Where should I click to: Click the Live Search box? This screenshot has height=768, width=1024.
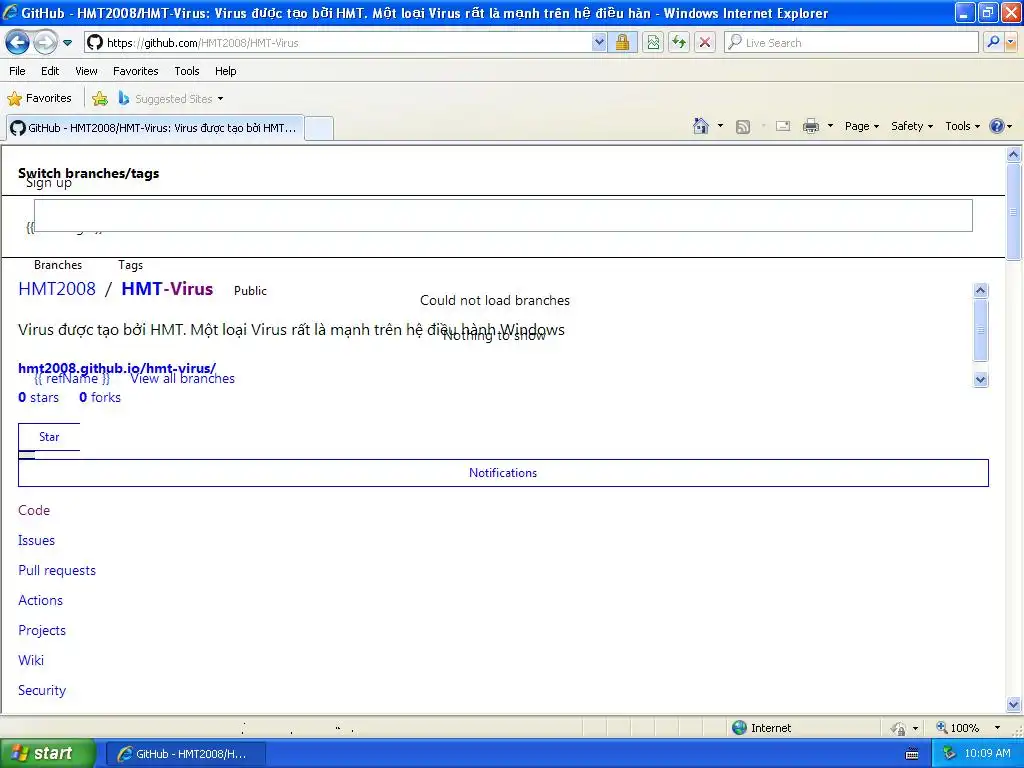[851, 42]
